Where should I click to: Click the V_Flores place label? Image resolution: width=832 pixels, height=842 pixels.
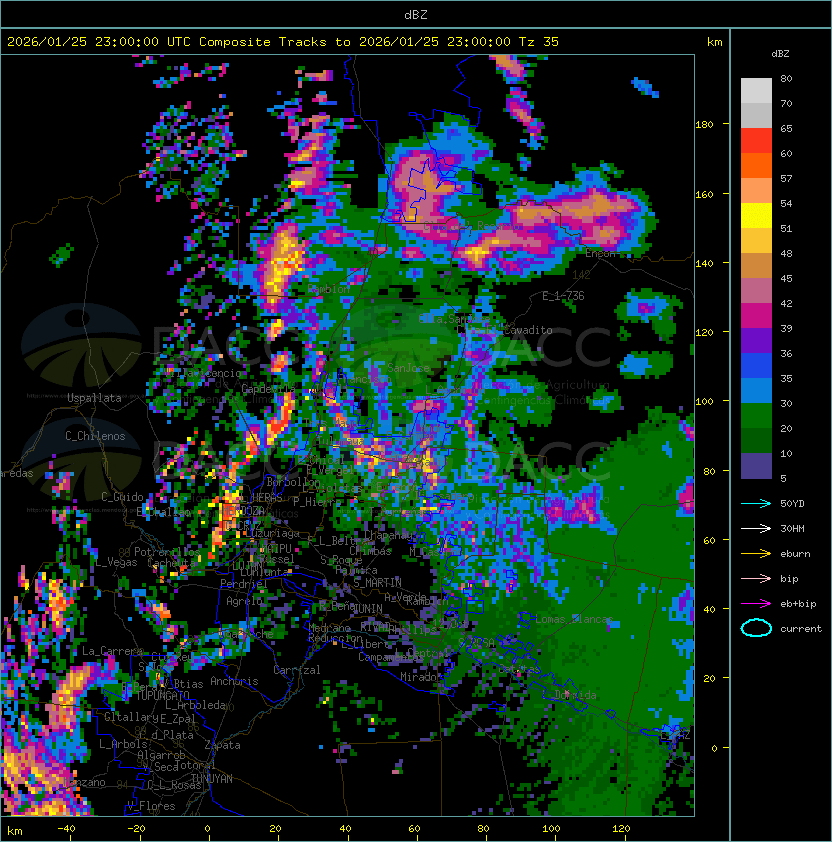coord(151,806)
